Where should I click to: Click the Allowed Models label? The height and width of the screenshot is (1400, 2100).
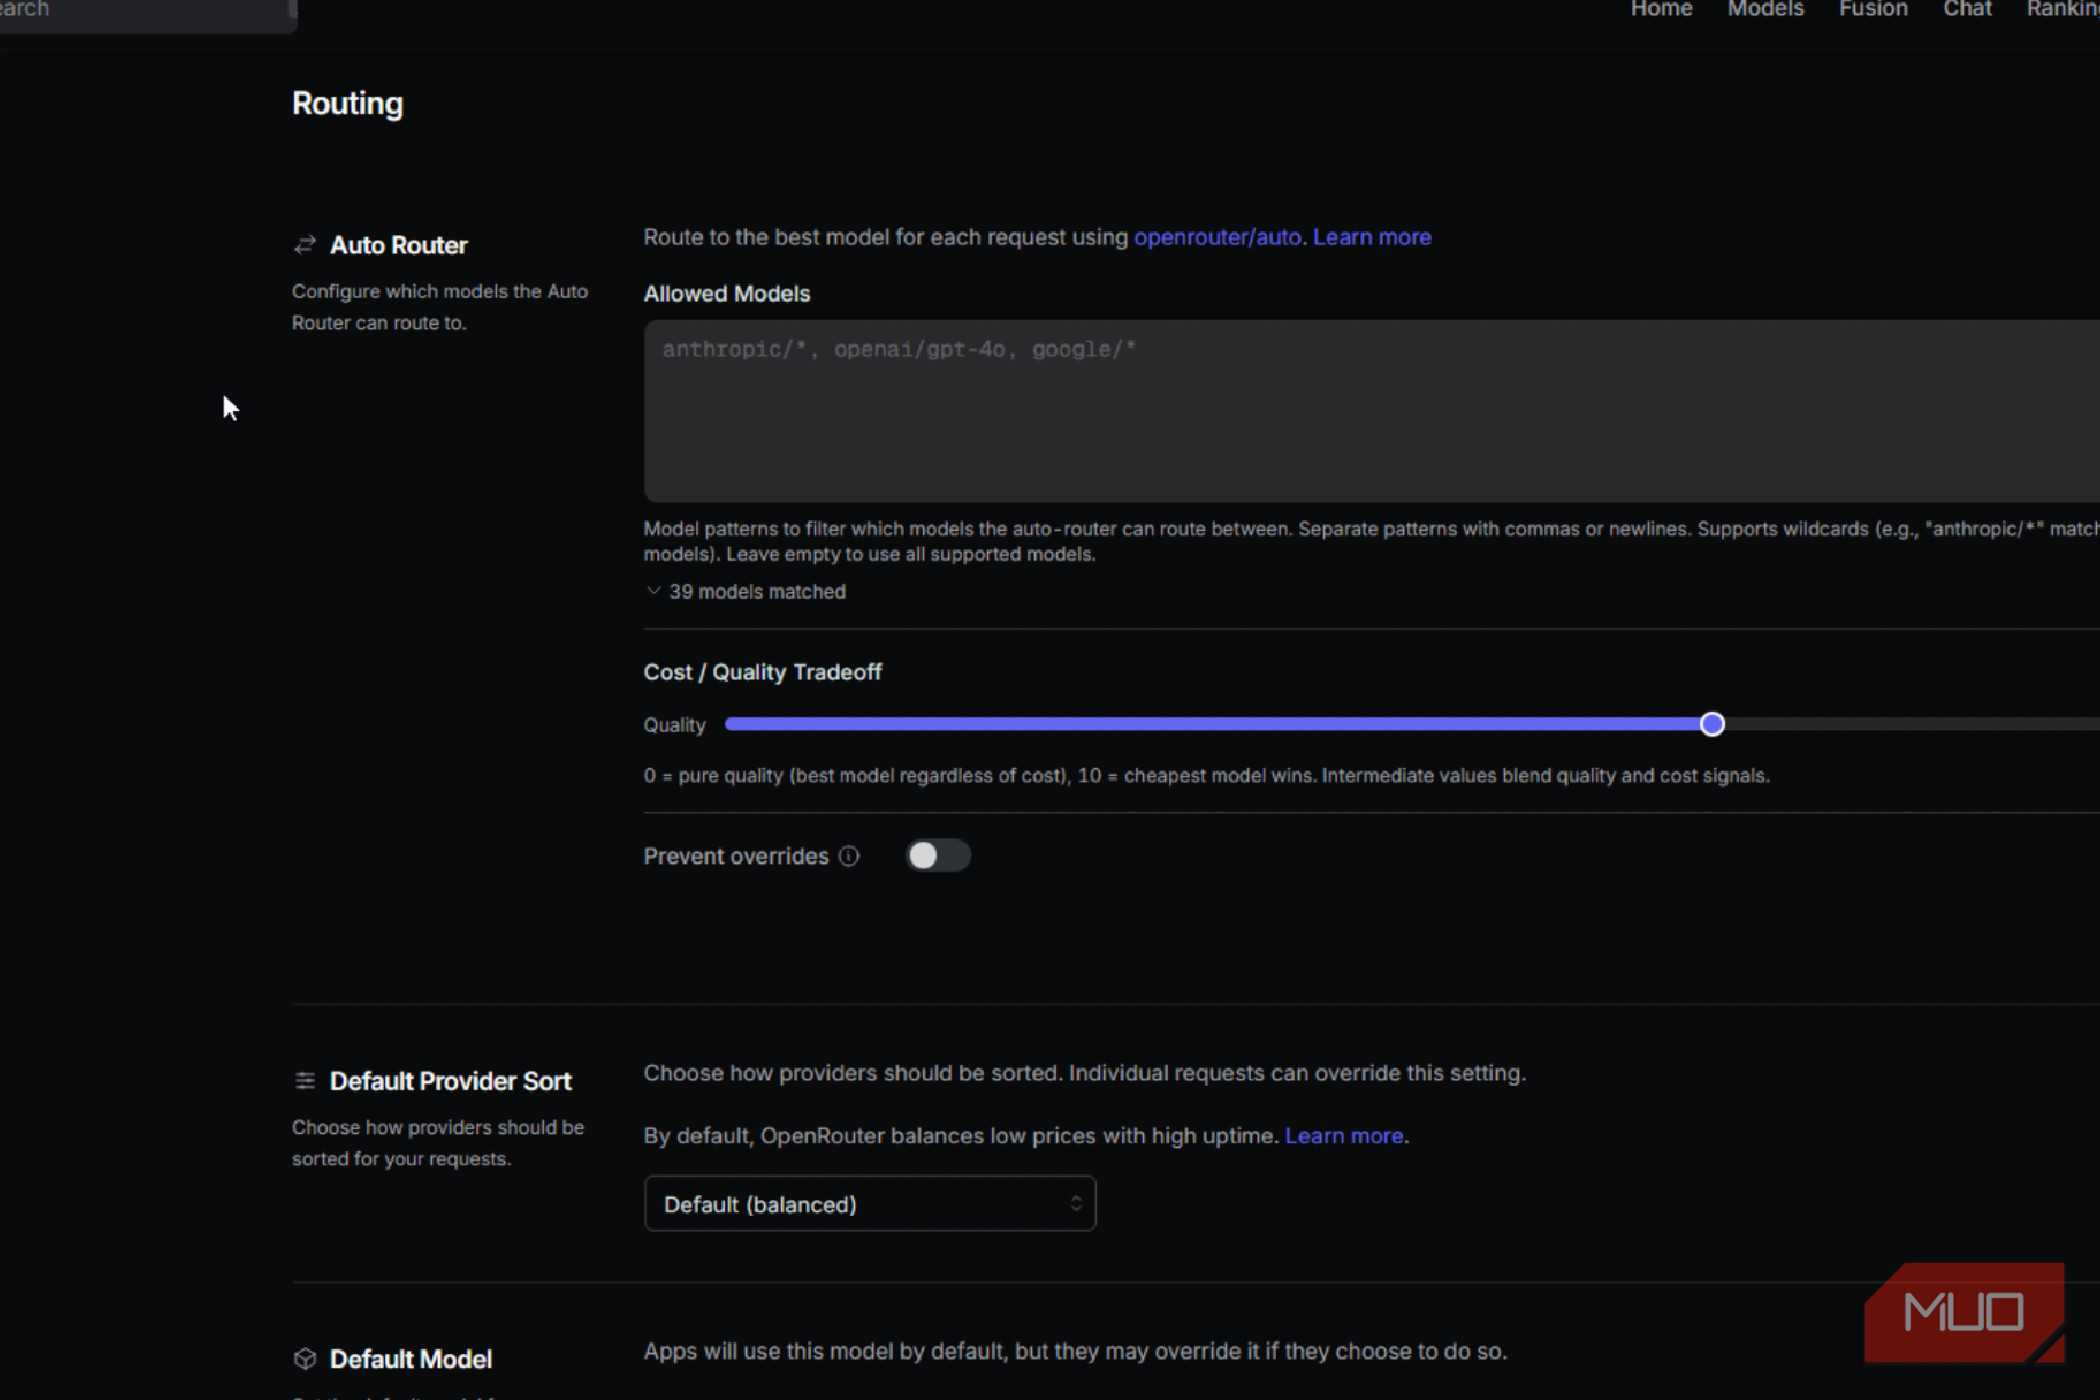coord(726,294)
